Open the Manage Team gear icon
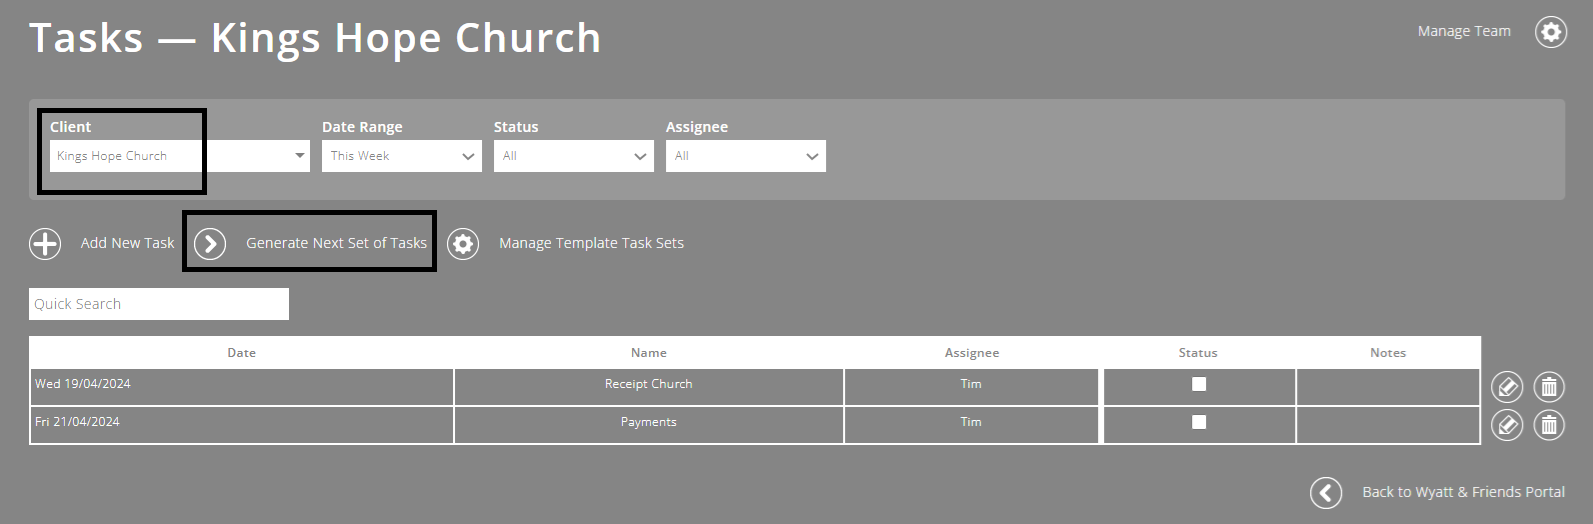 tap(1551, 32)
